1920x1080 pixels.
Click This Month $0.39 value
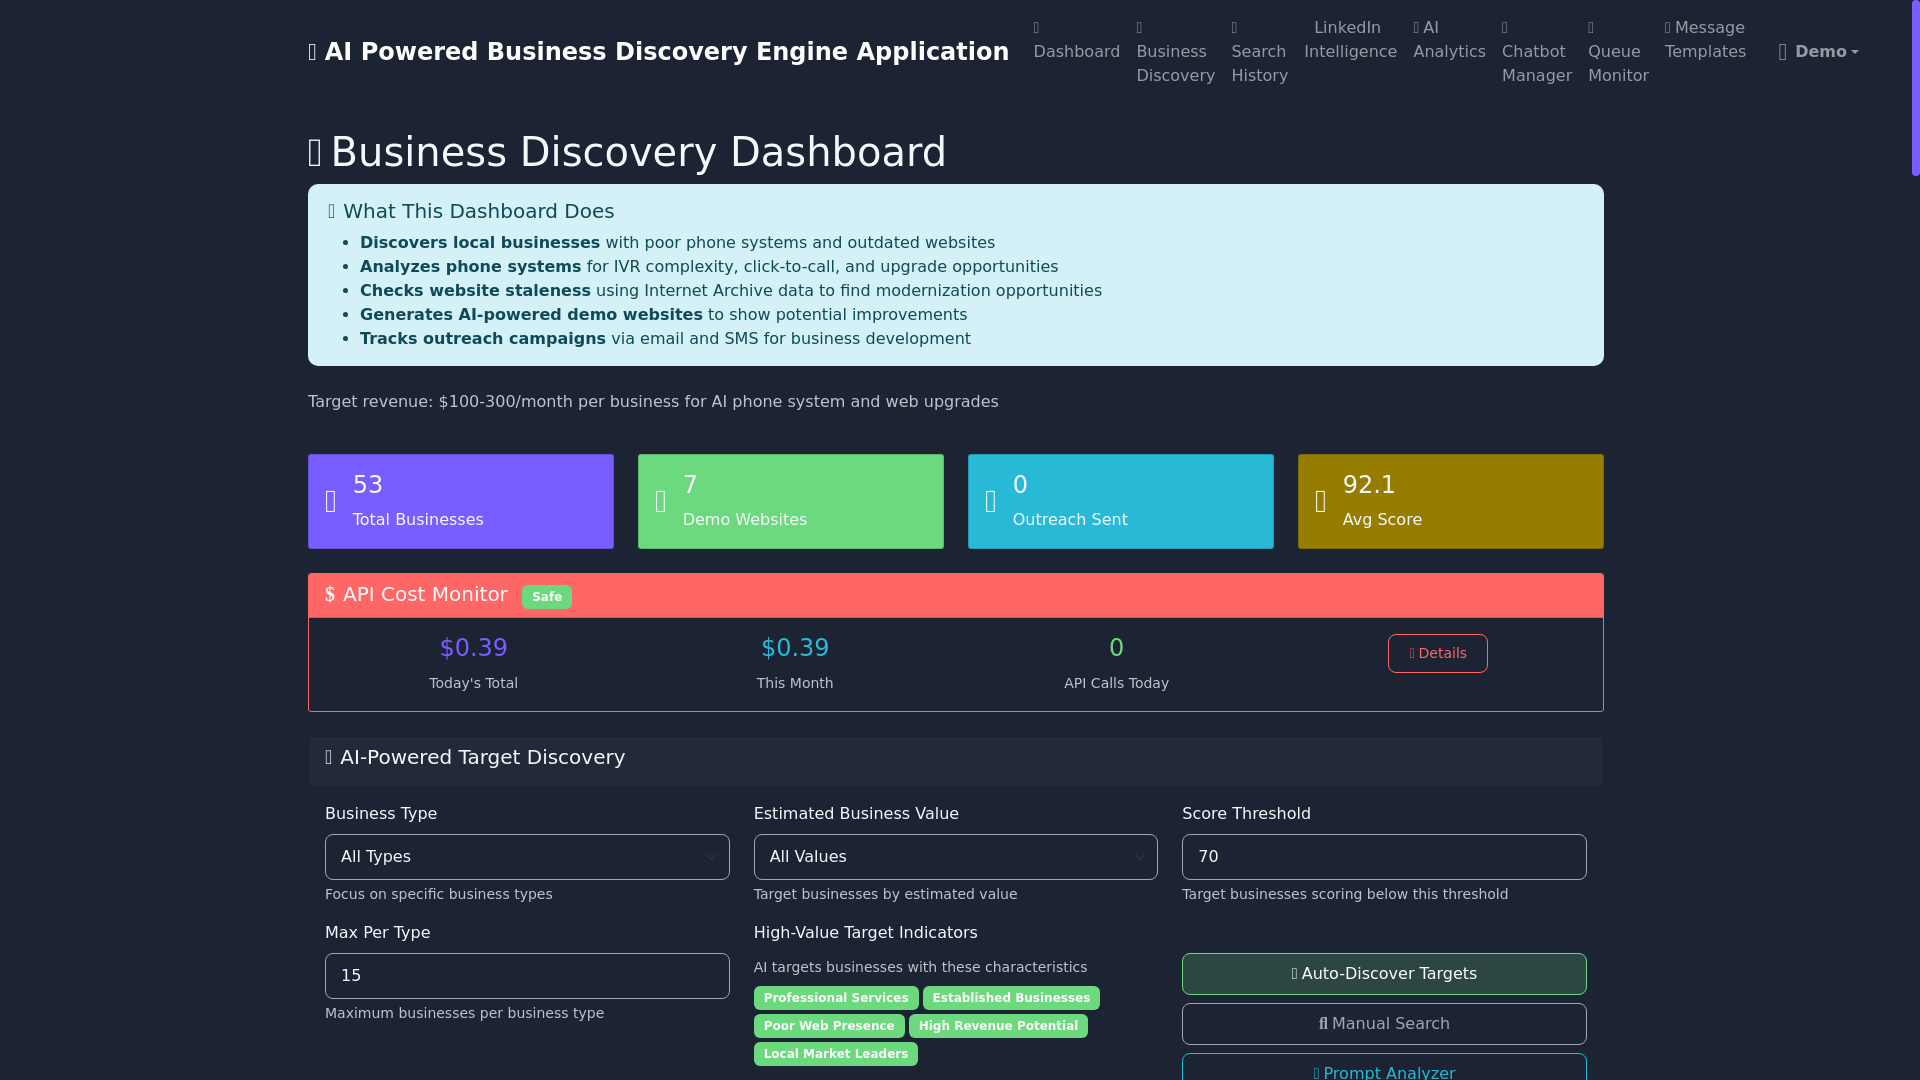click(x=795, y=648)
